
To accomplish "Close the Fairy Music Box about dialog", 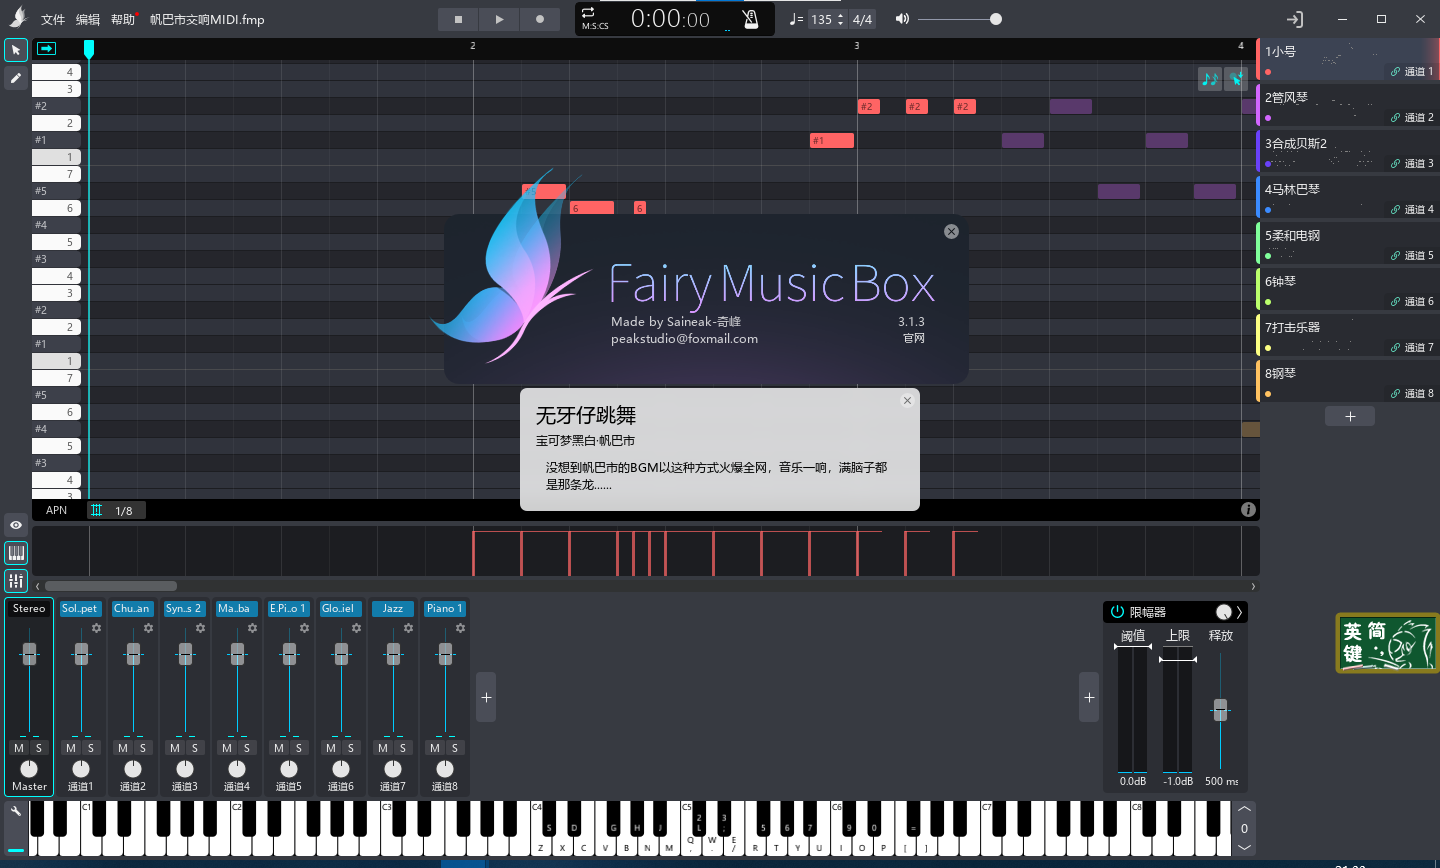I will point(951,231).
